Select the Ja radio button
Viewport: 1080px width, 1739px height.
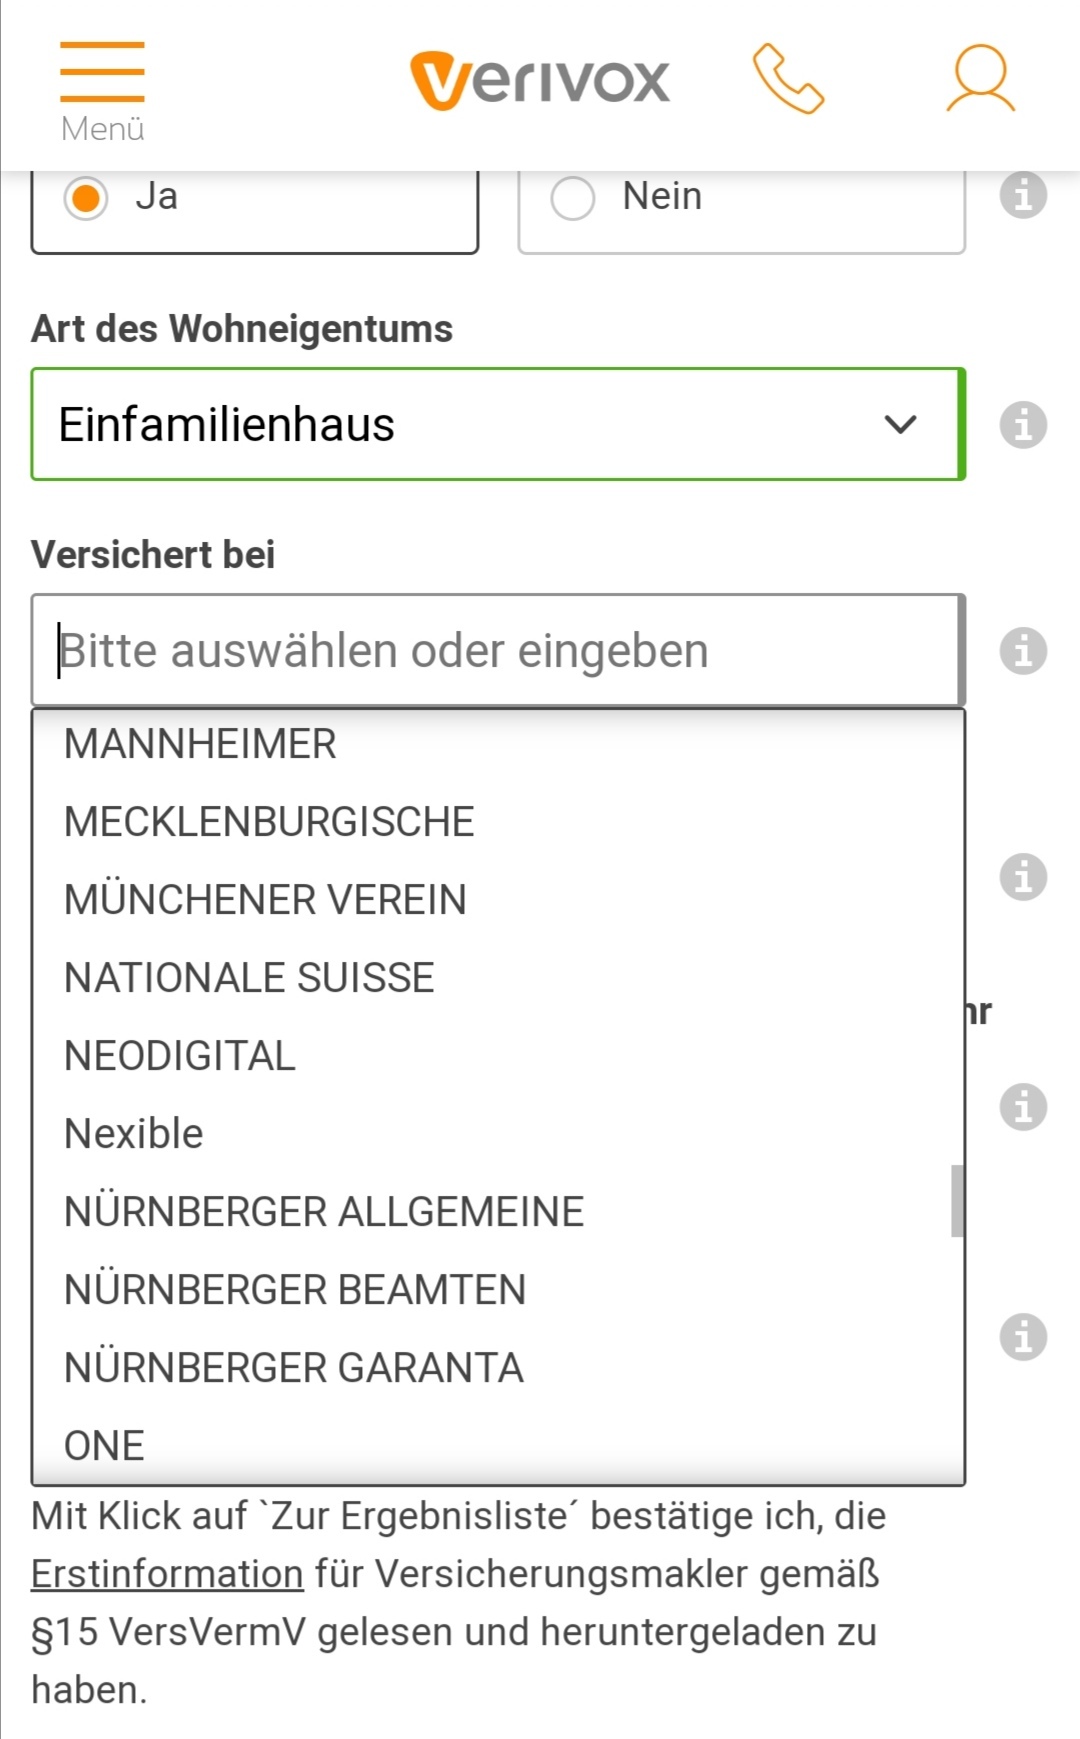pos(86,197)
